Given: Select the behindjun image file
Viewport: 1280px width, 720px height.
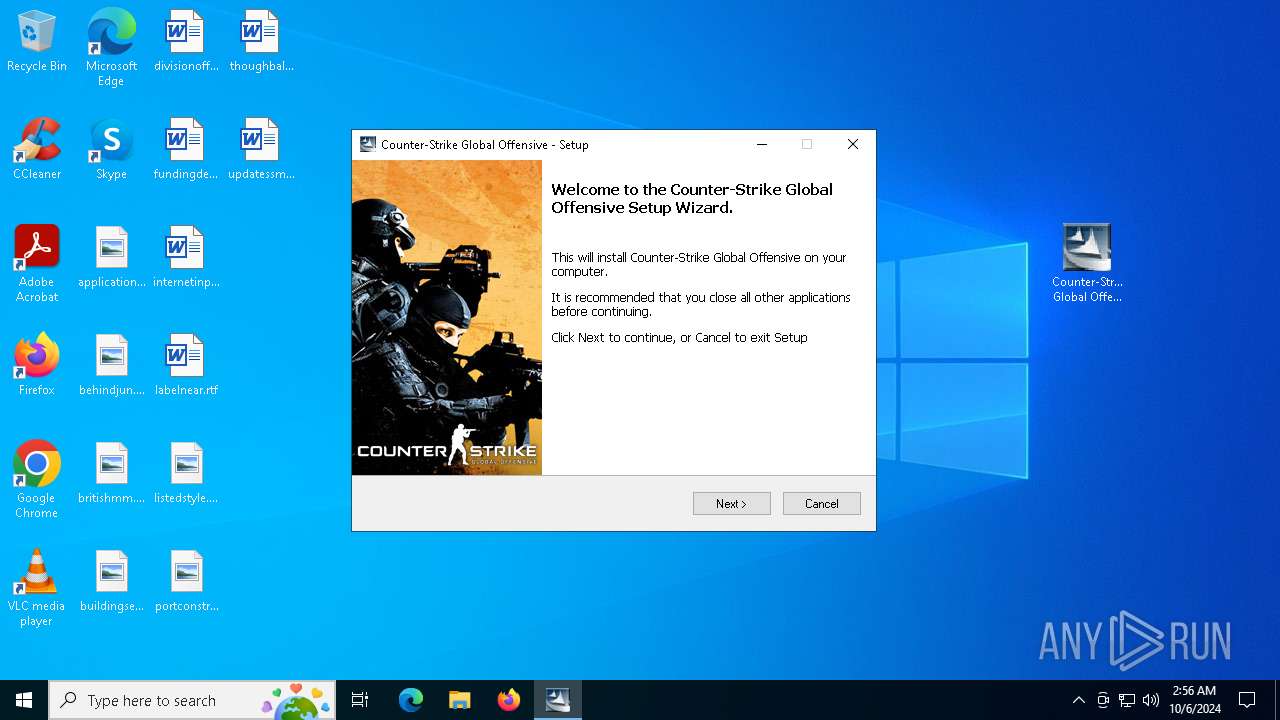Looking at the screenshot, I should pos(112,366).
